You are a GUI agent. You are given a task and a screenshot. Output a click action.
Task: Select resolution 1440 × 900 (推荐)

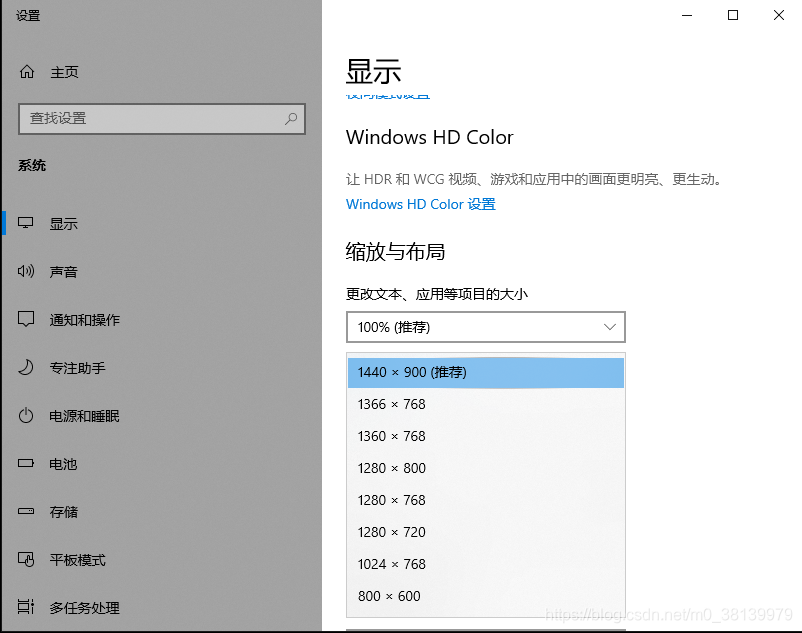[x=485, y=372]
